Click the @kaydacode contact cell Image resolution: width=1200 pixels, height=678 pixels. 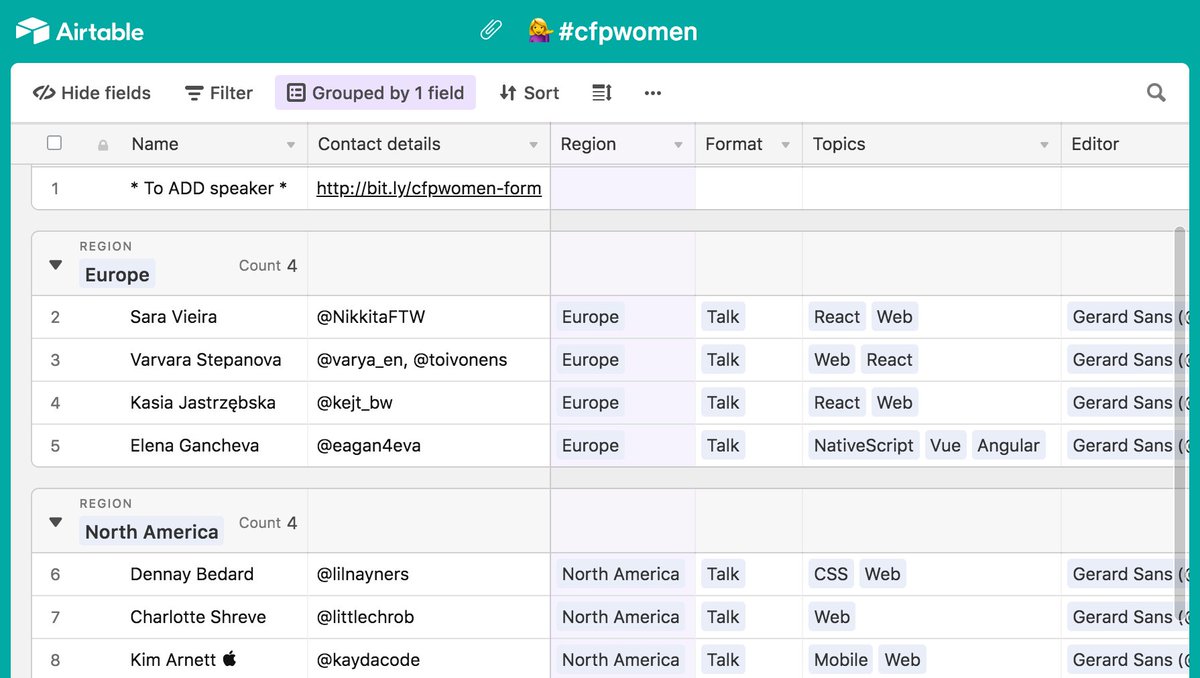[429, 660]
